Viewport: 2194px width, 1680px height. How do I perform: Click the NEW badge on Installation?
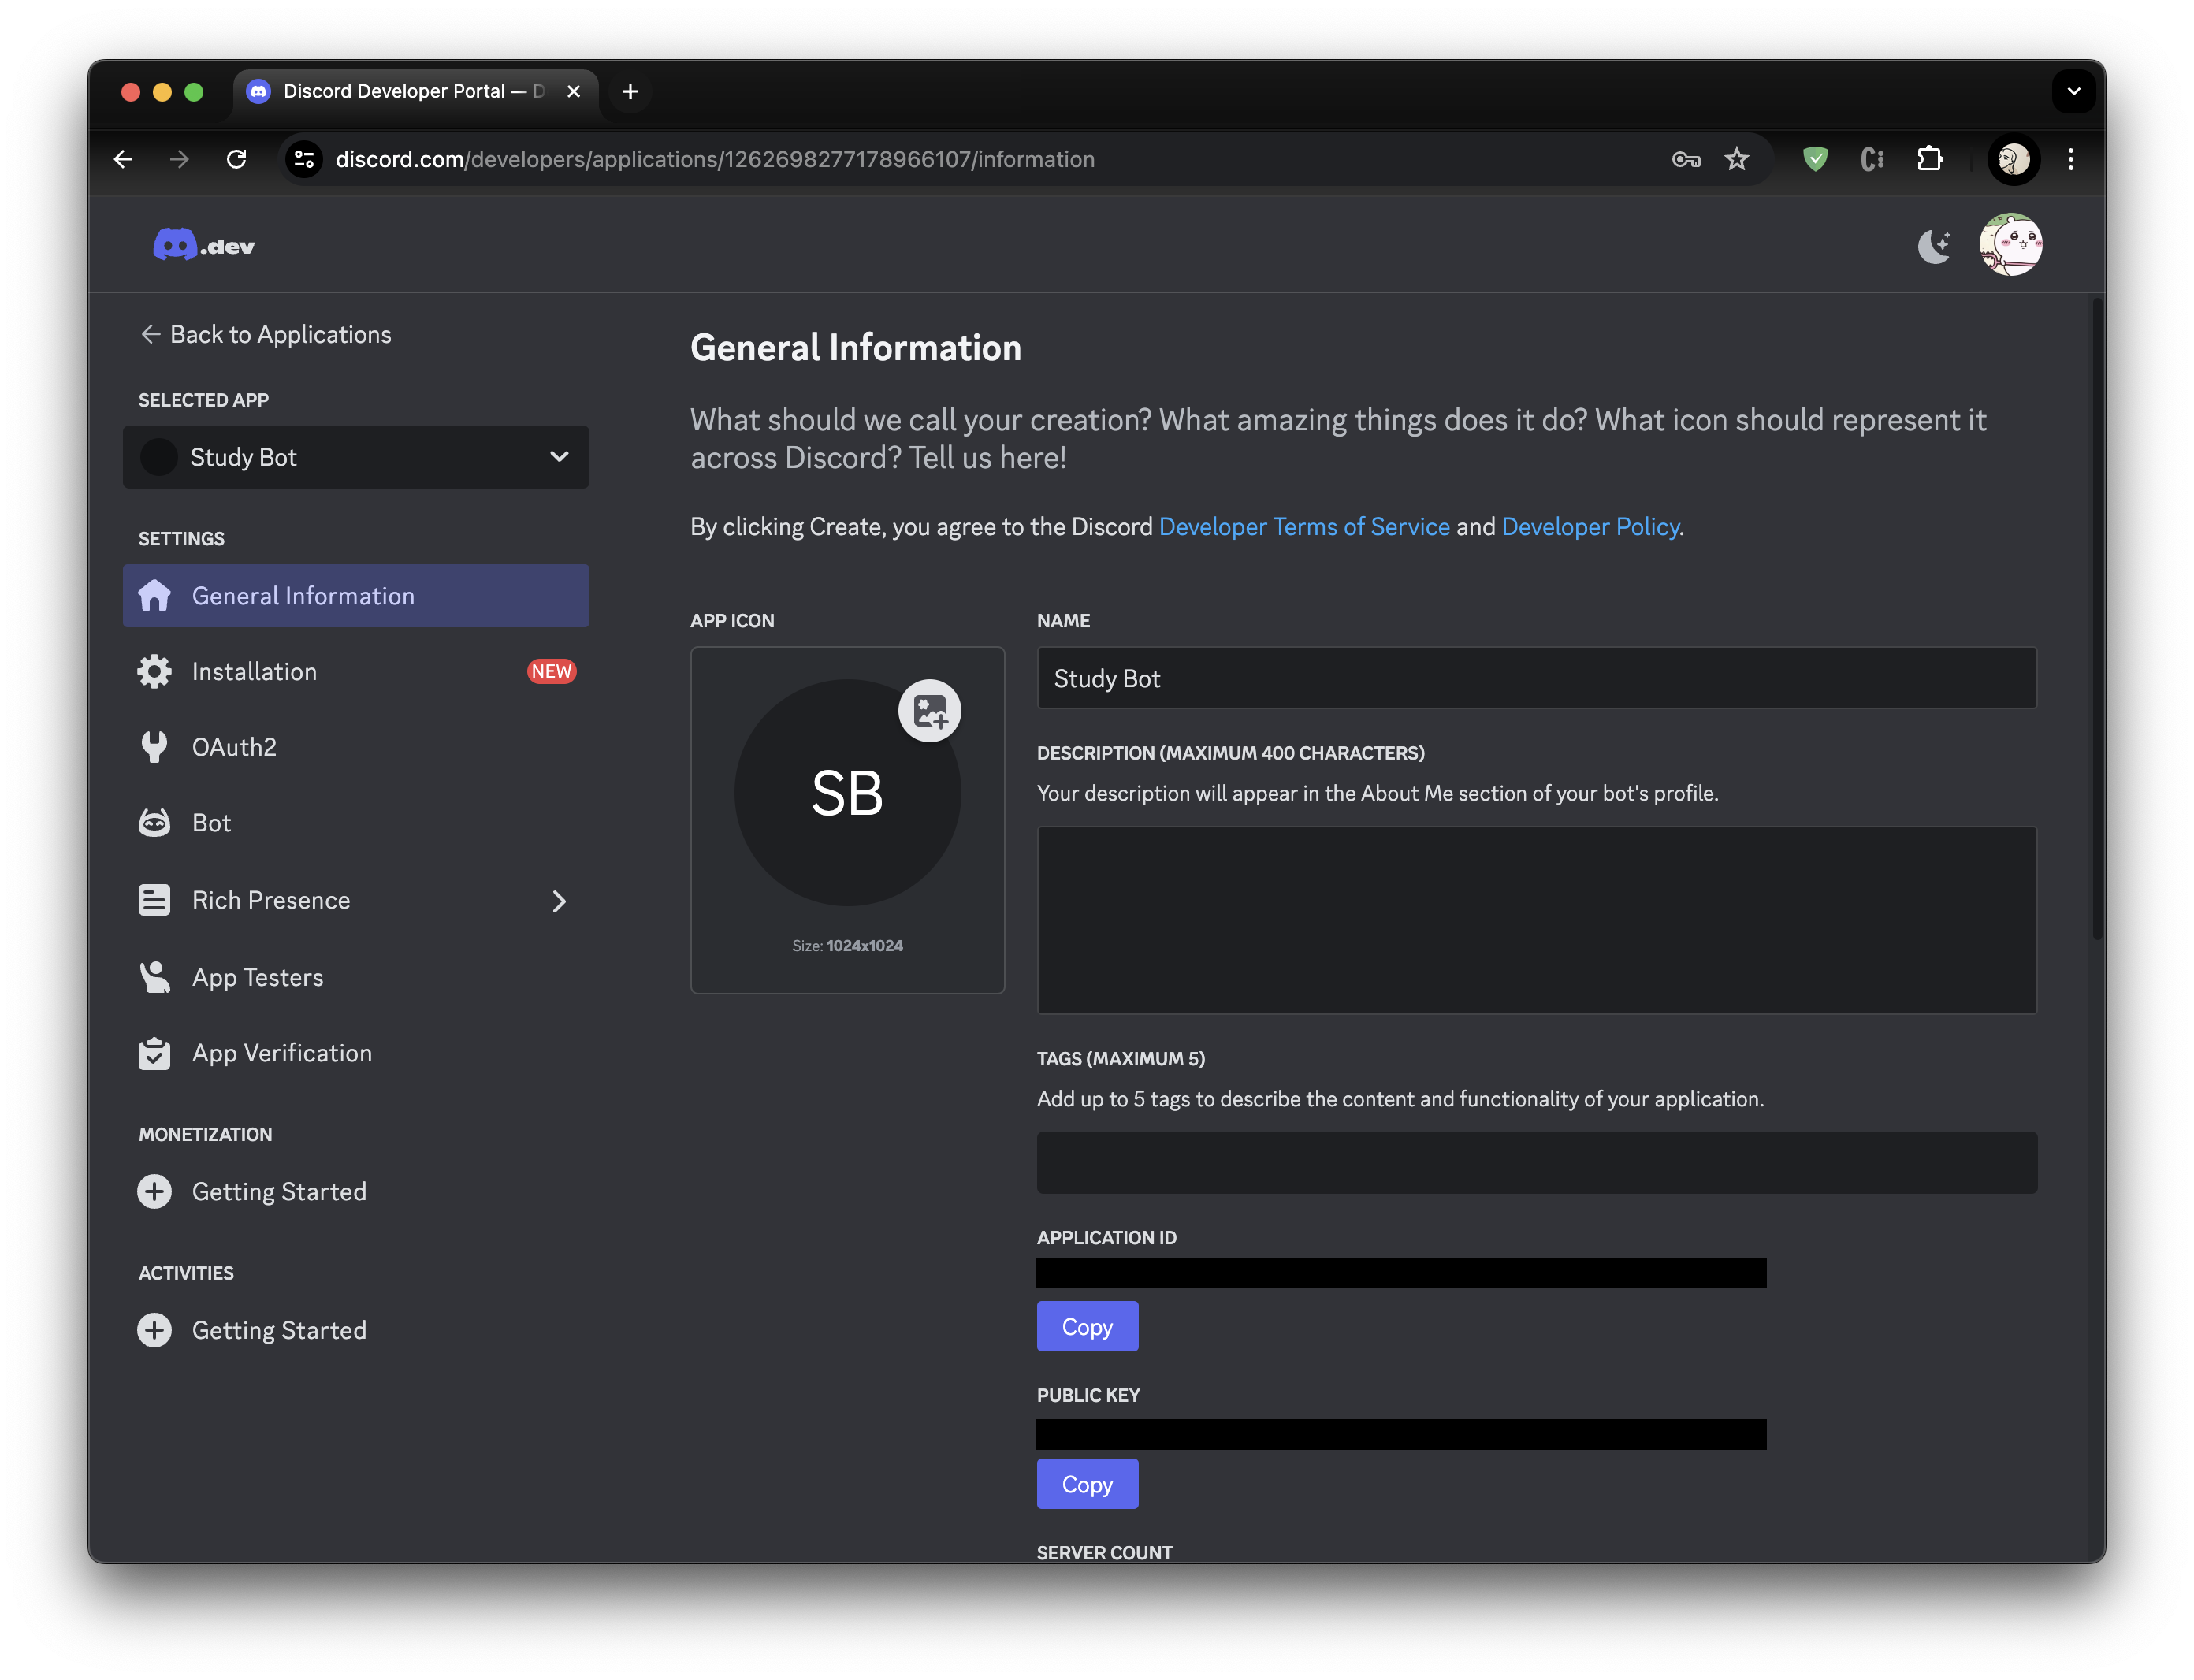pyautogui.click(x=551, y=672)
